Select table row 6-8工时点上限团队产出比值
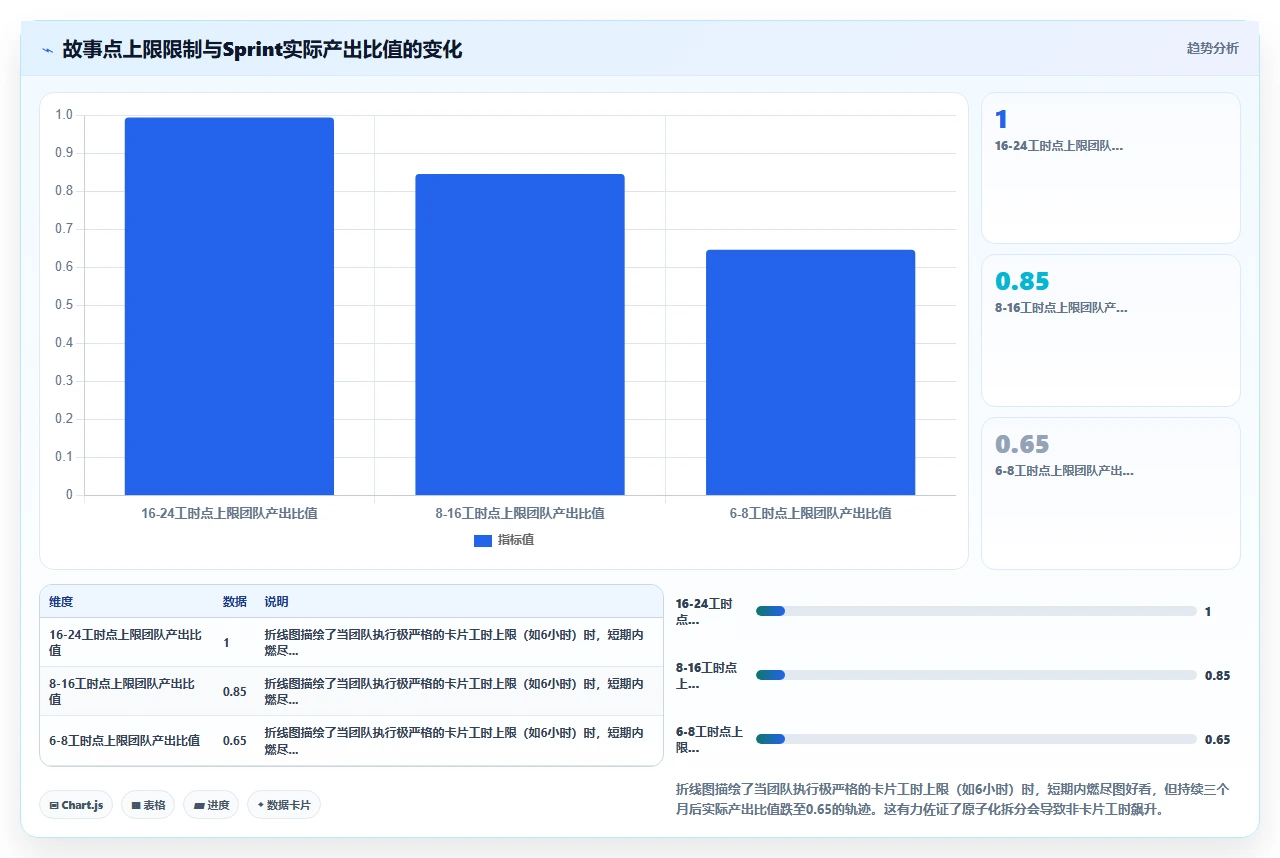This screenshot has width=1280, height=858. click(x=351, y=740)
